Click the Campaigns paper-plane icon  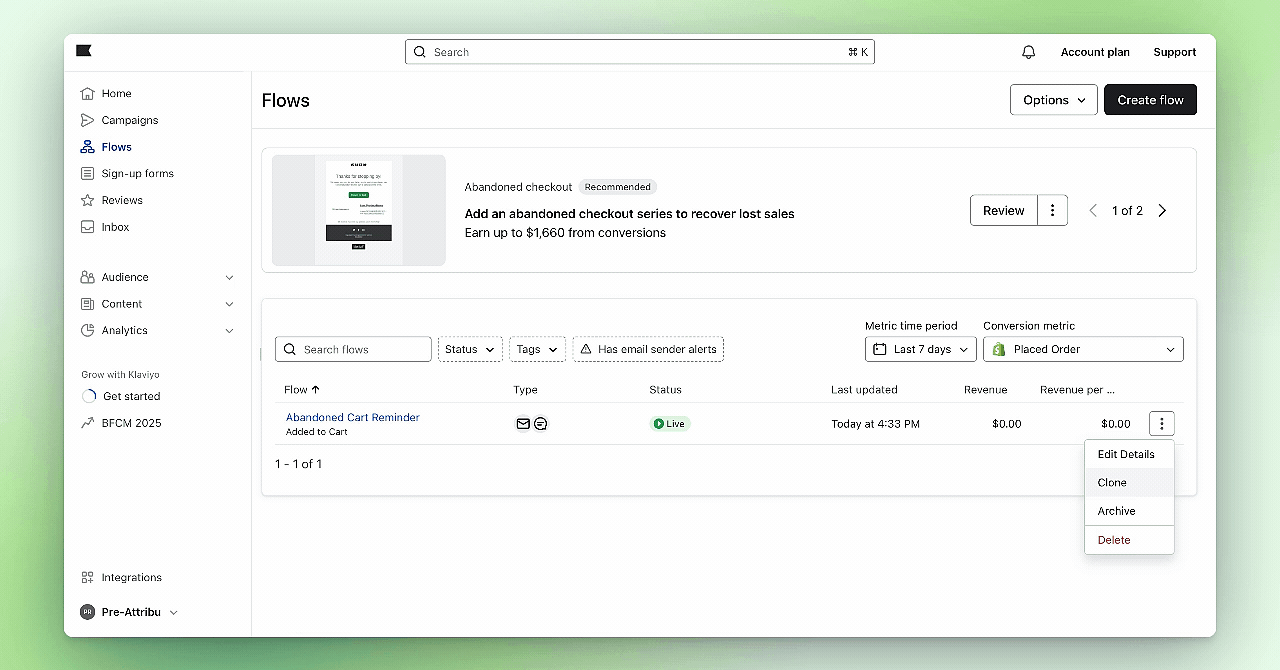[x=88, y=120]
